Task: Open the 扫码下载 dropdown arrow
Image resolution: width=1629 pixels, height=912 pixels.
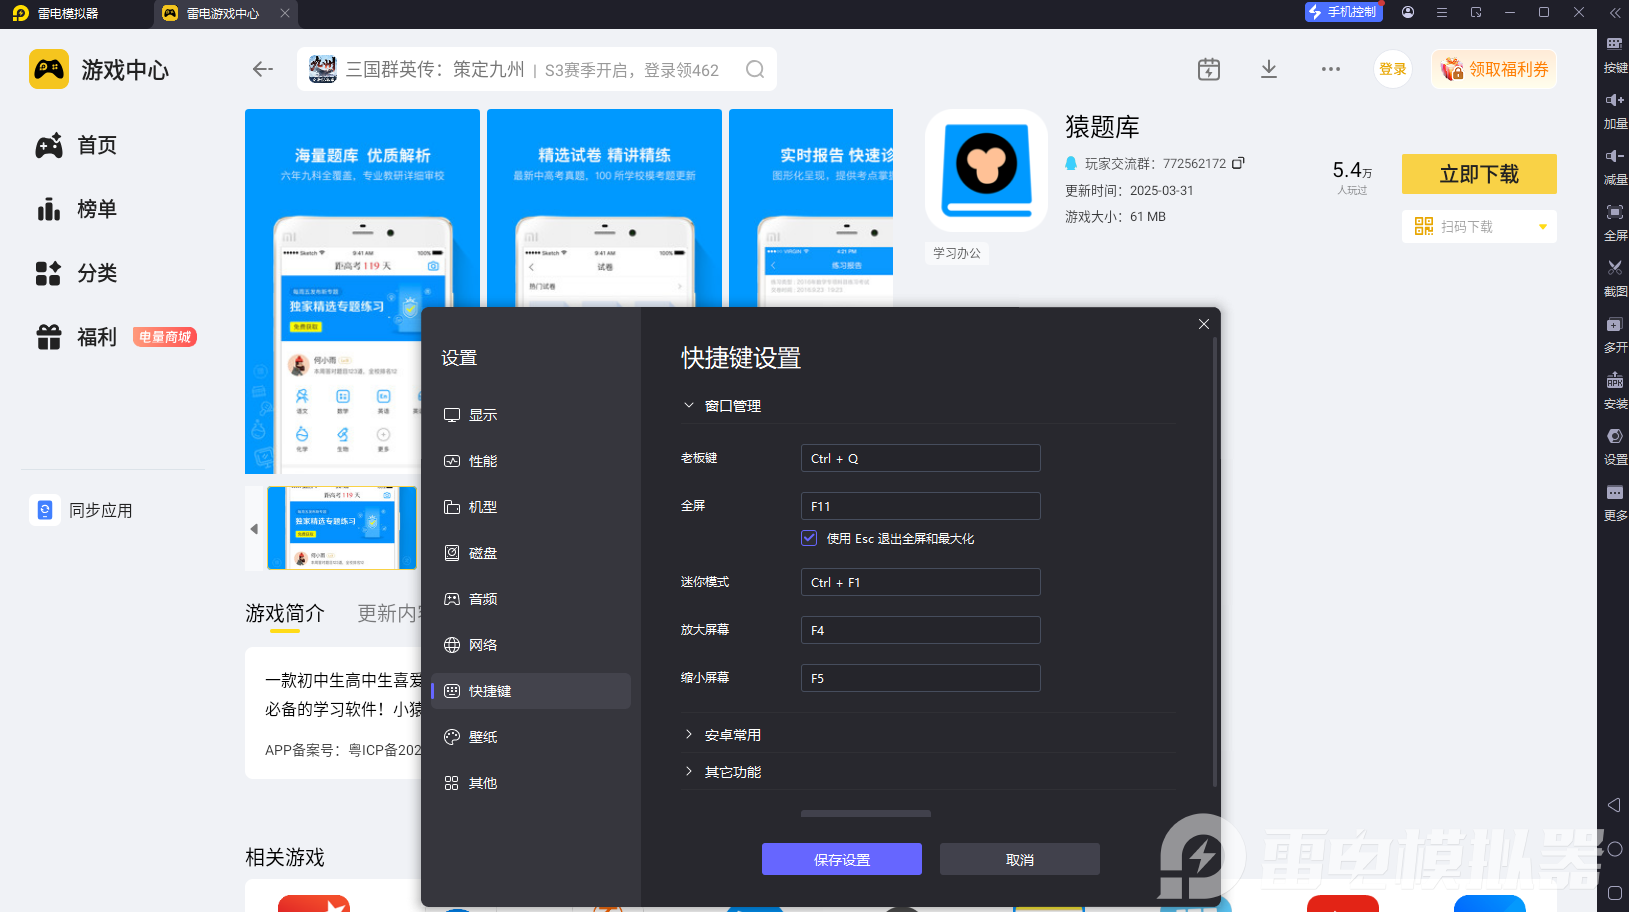Action: tap(1543, 227)
